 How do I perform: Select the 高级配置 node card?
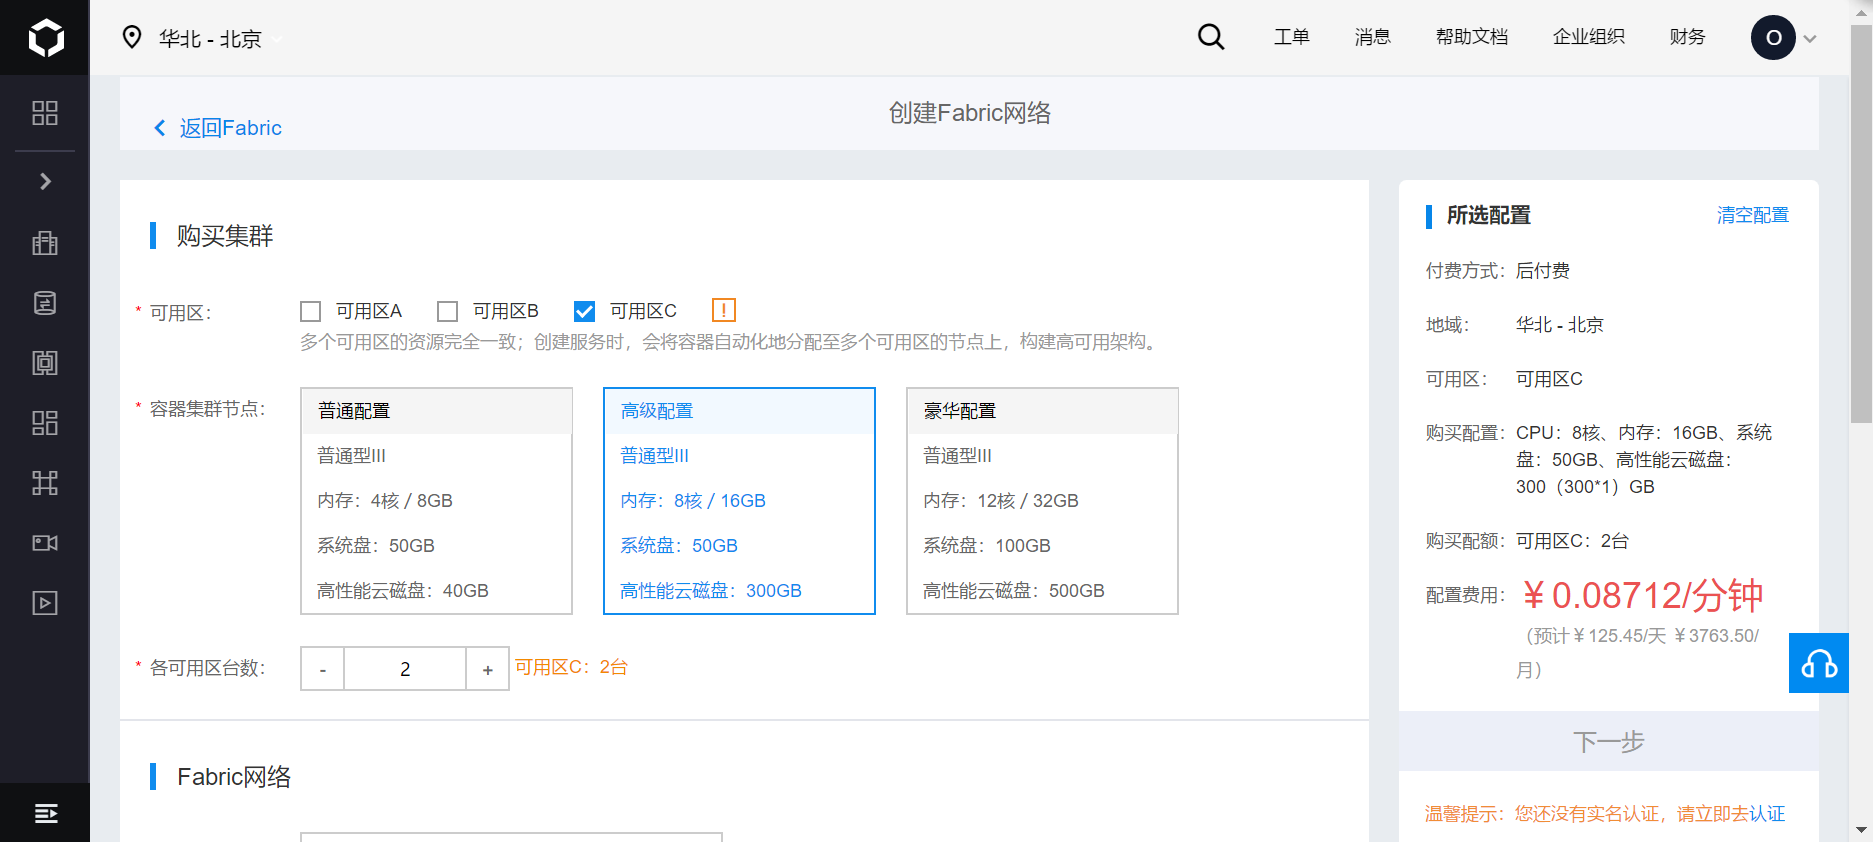click(739, 501)
